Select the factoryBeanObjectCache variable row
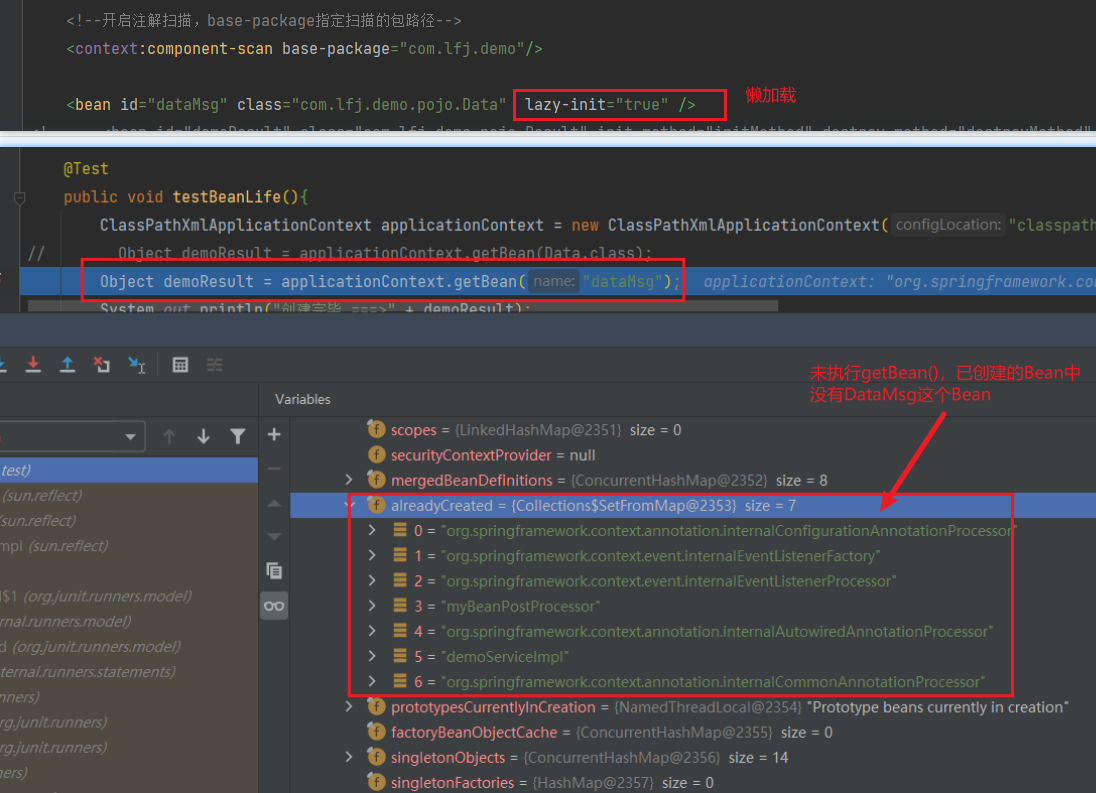The height and width of the screenshot is (793, 1096). pyautogui.click(x=474, y=732)
